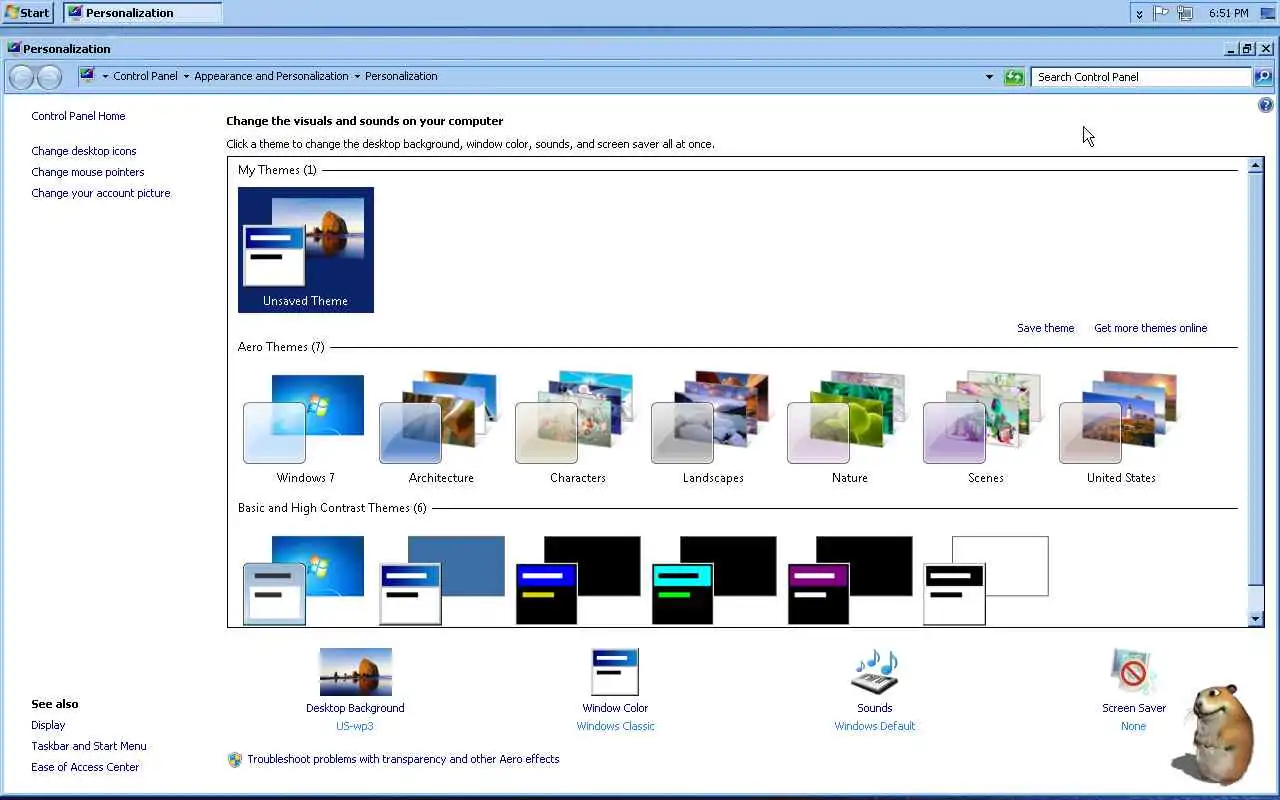The height and width of the screenshot is (800, 1280).
Task: Click the search magnifier icon
Action: (x=1263, y=77)
